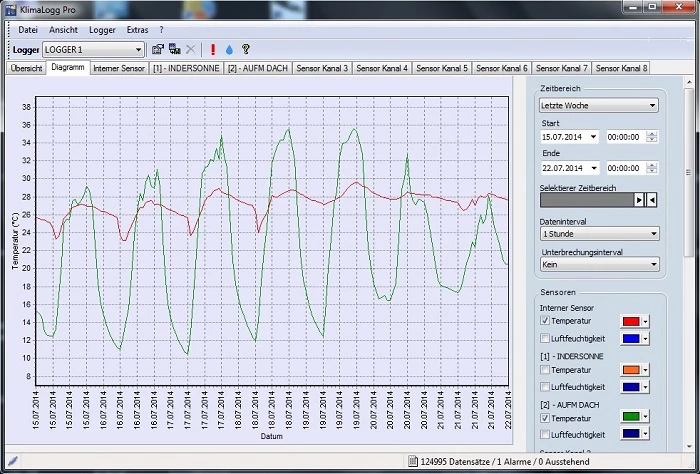The width and height of the screenshot is (700, 474).
Task: Click the pencil icon in status bar
Action: coord(12,461)
